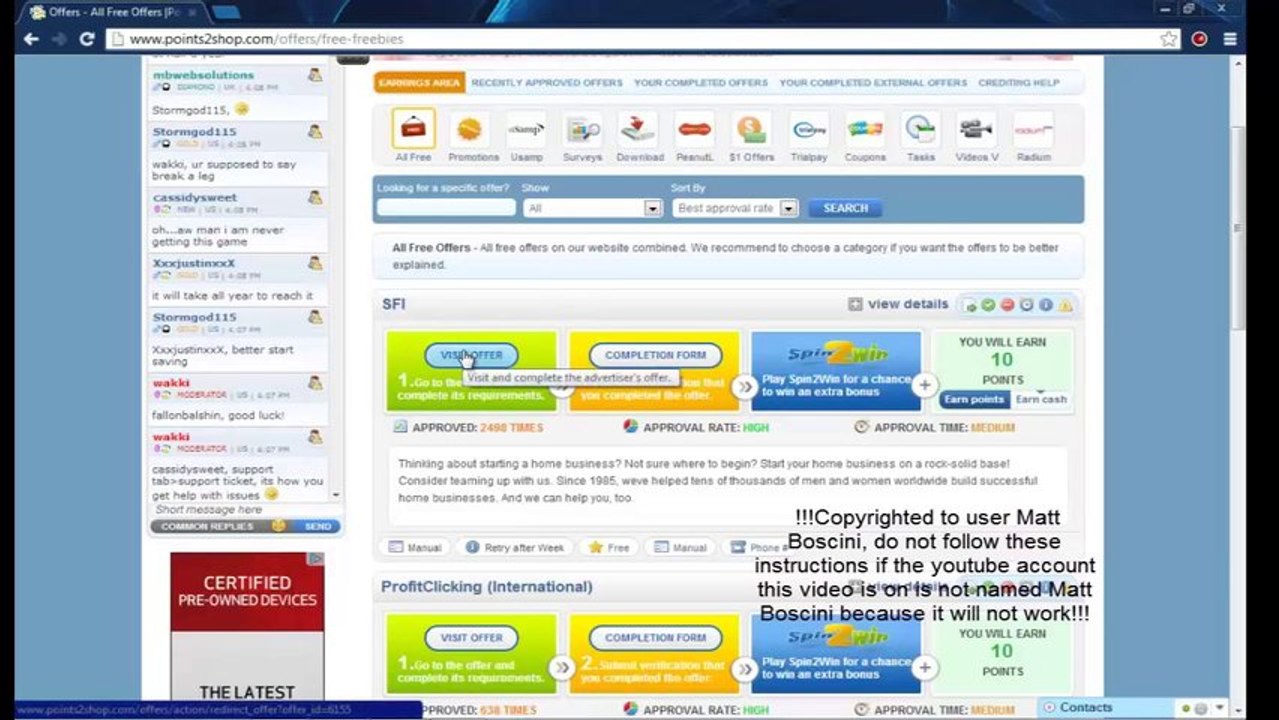The image size is (1279, 720).
Task: Select the PeanutL category icon
Action: pos(694,130)
